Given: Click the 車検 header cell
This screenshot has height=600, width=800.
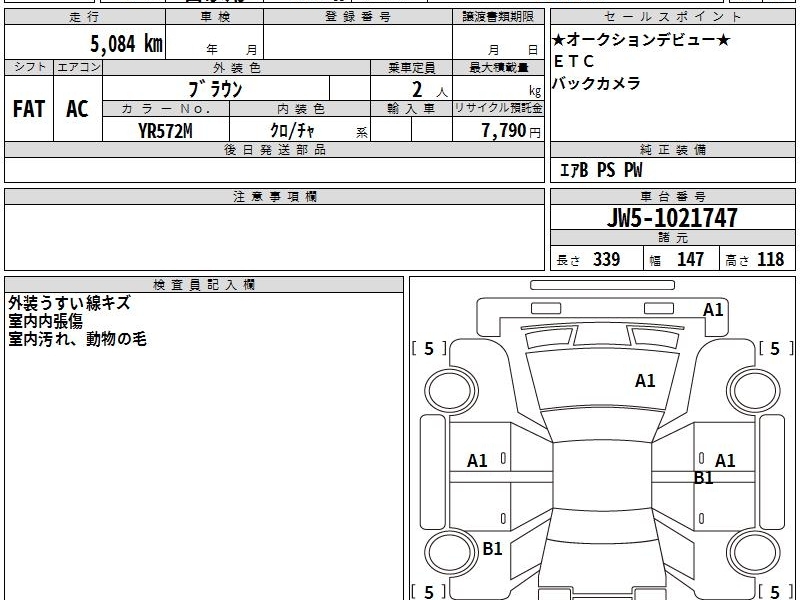Looking at the screenshot, I should click(x=215, y=17).
